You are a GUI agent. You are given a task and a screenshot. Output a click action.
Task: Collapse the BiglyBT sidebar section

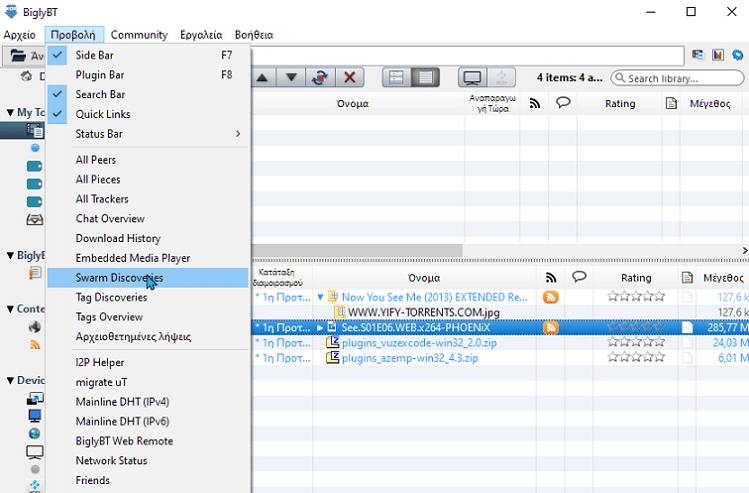pos(10,256)
